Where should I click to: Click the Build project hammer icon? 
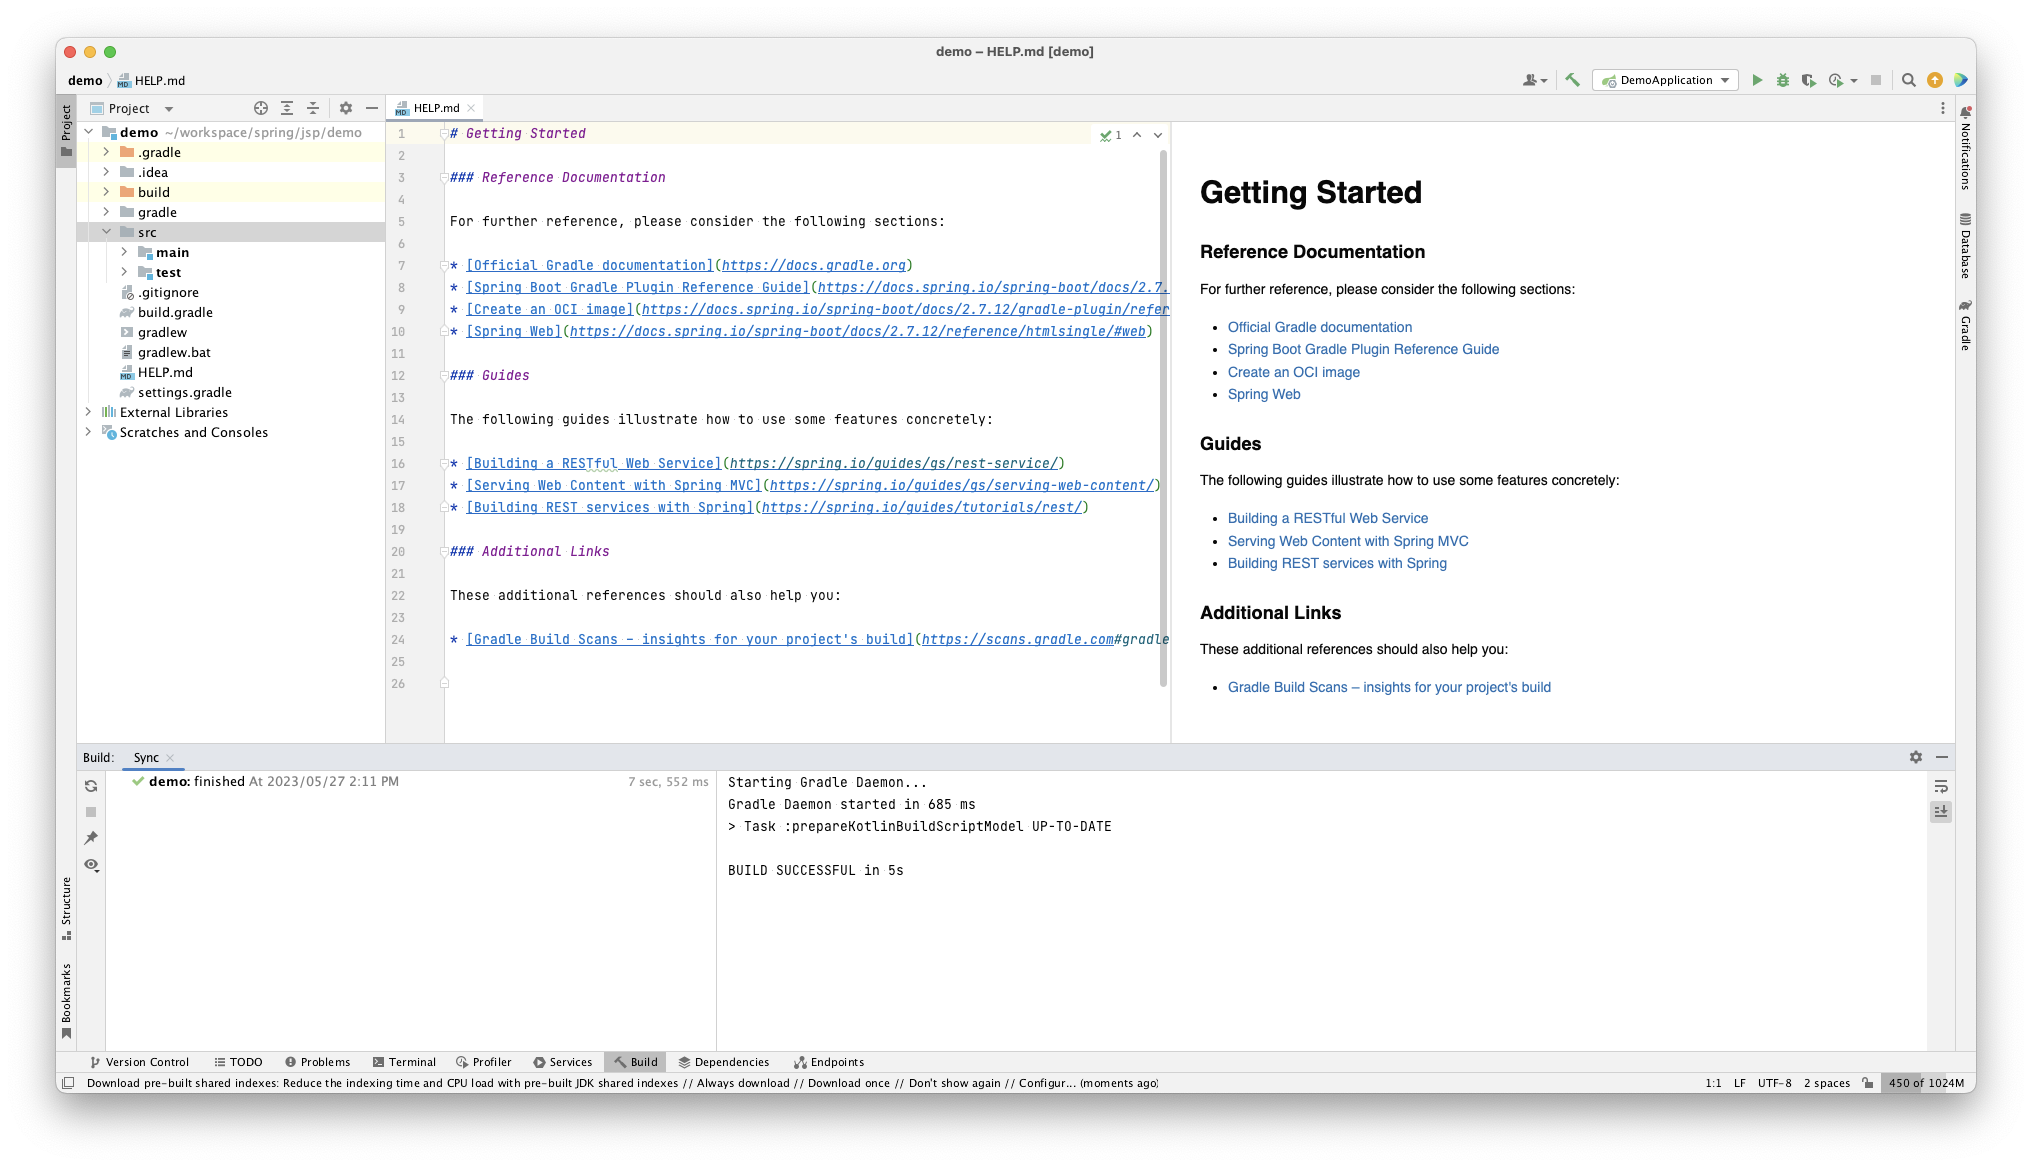tap(1573, 80)
